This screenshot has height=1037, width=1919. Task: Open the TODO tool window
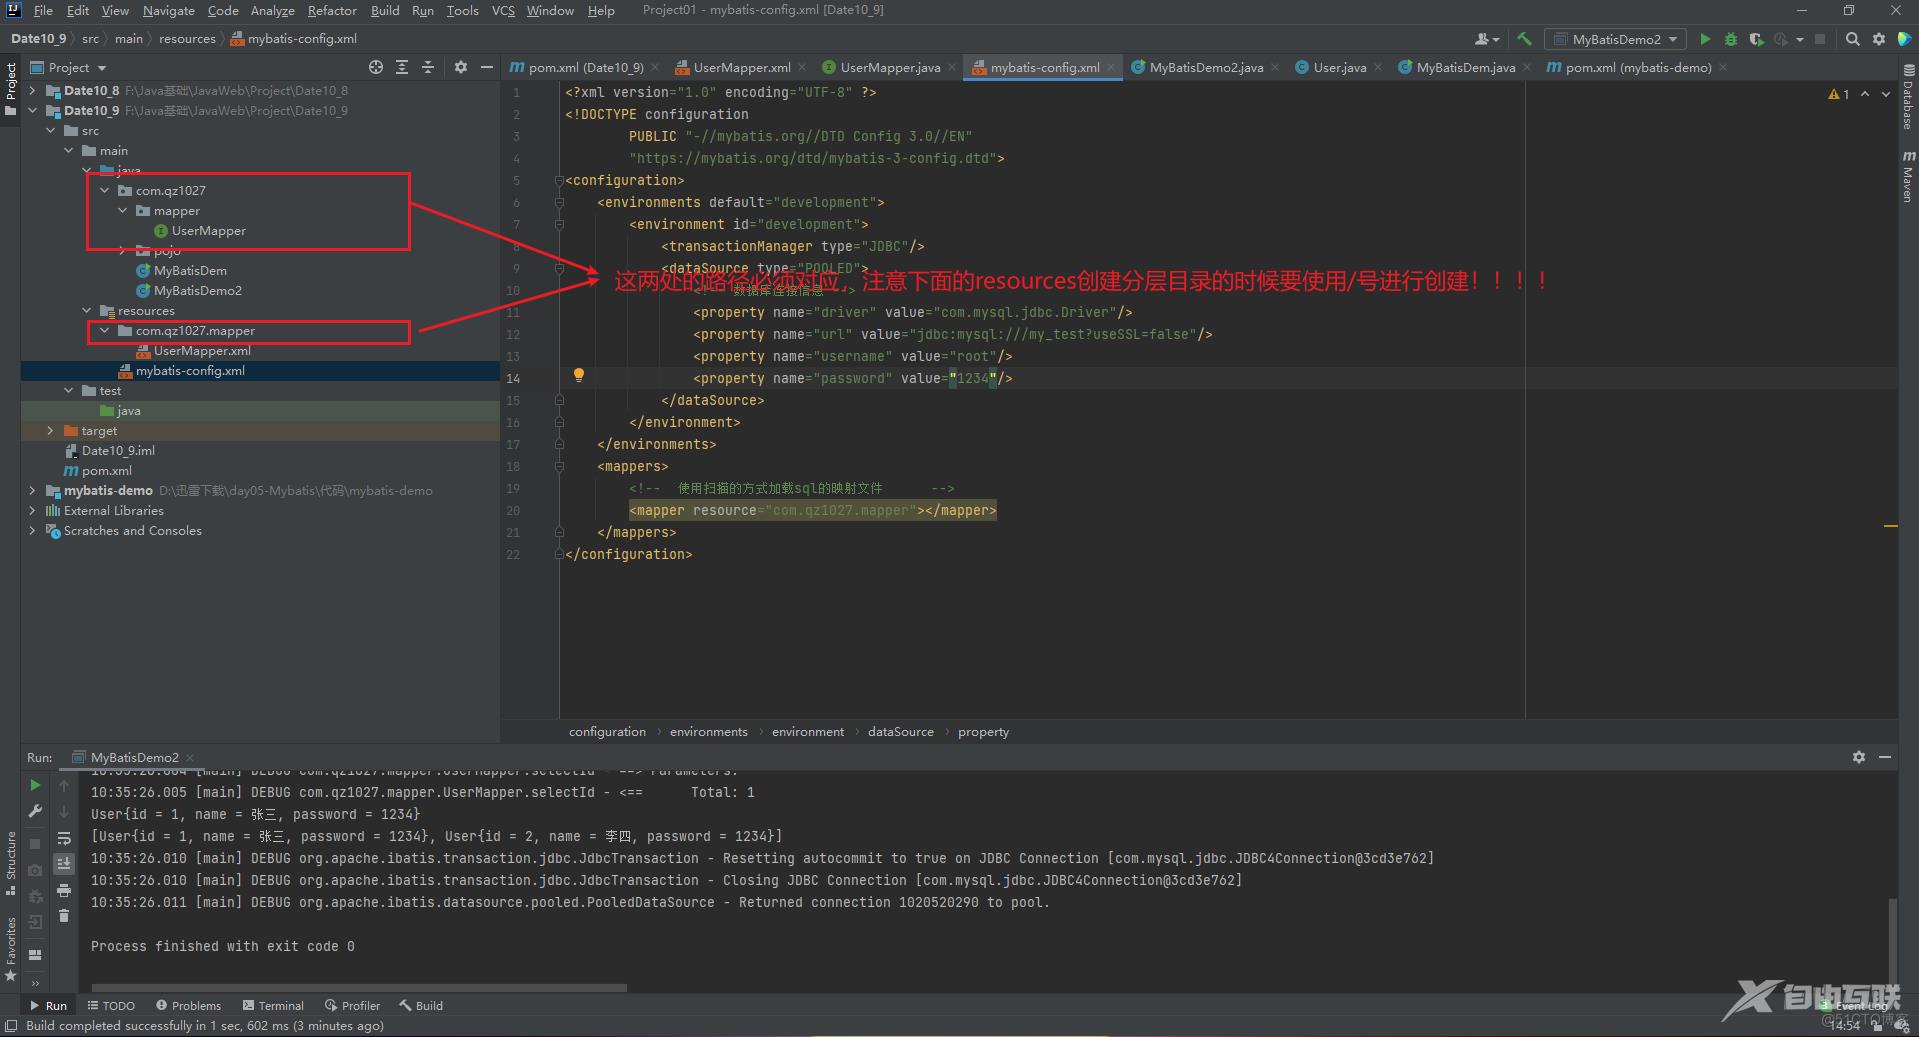pyautogui.click(x=111, y=1005)
